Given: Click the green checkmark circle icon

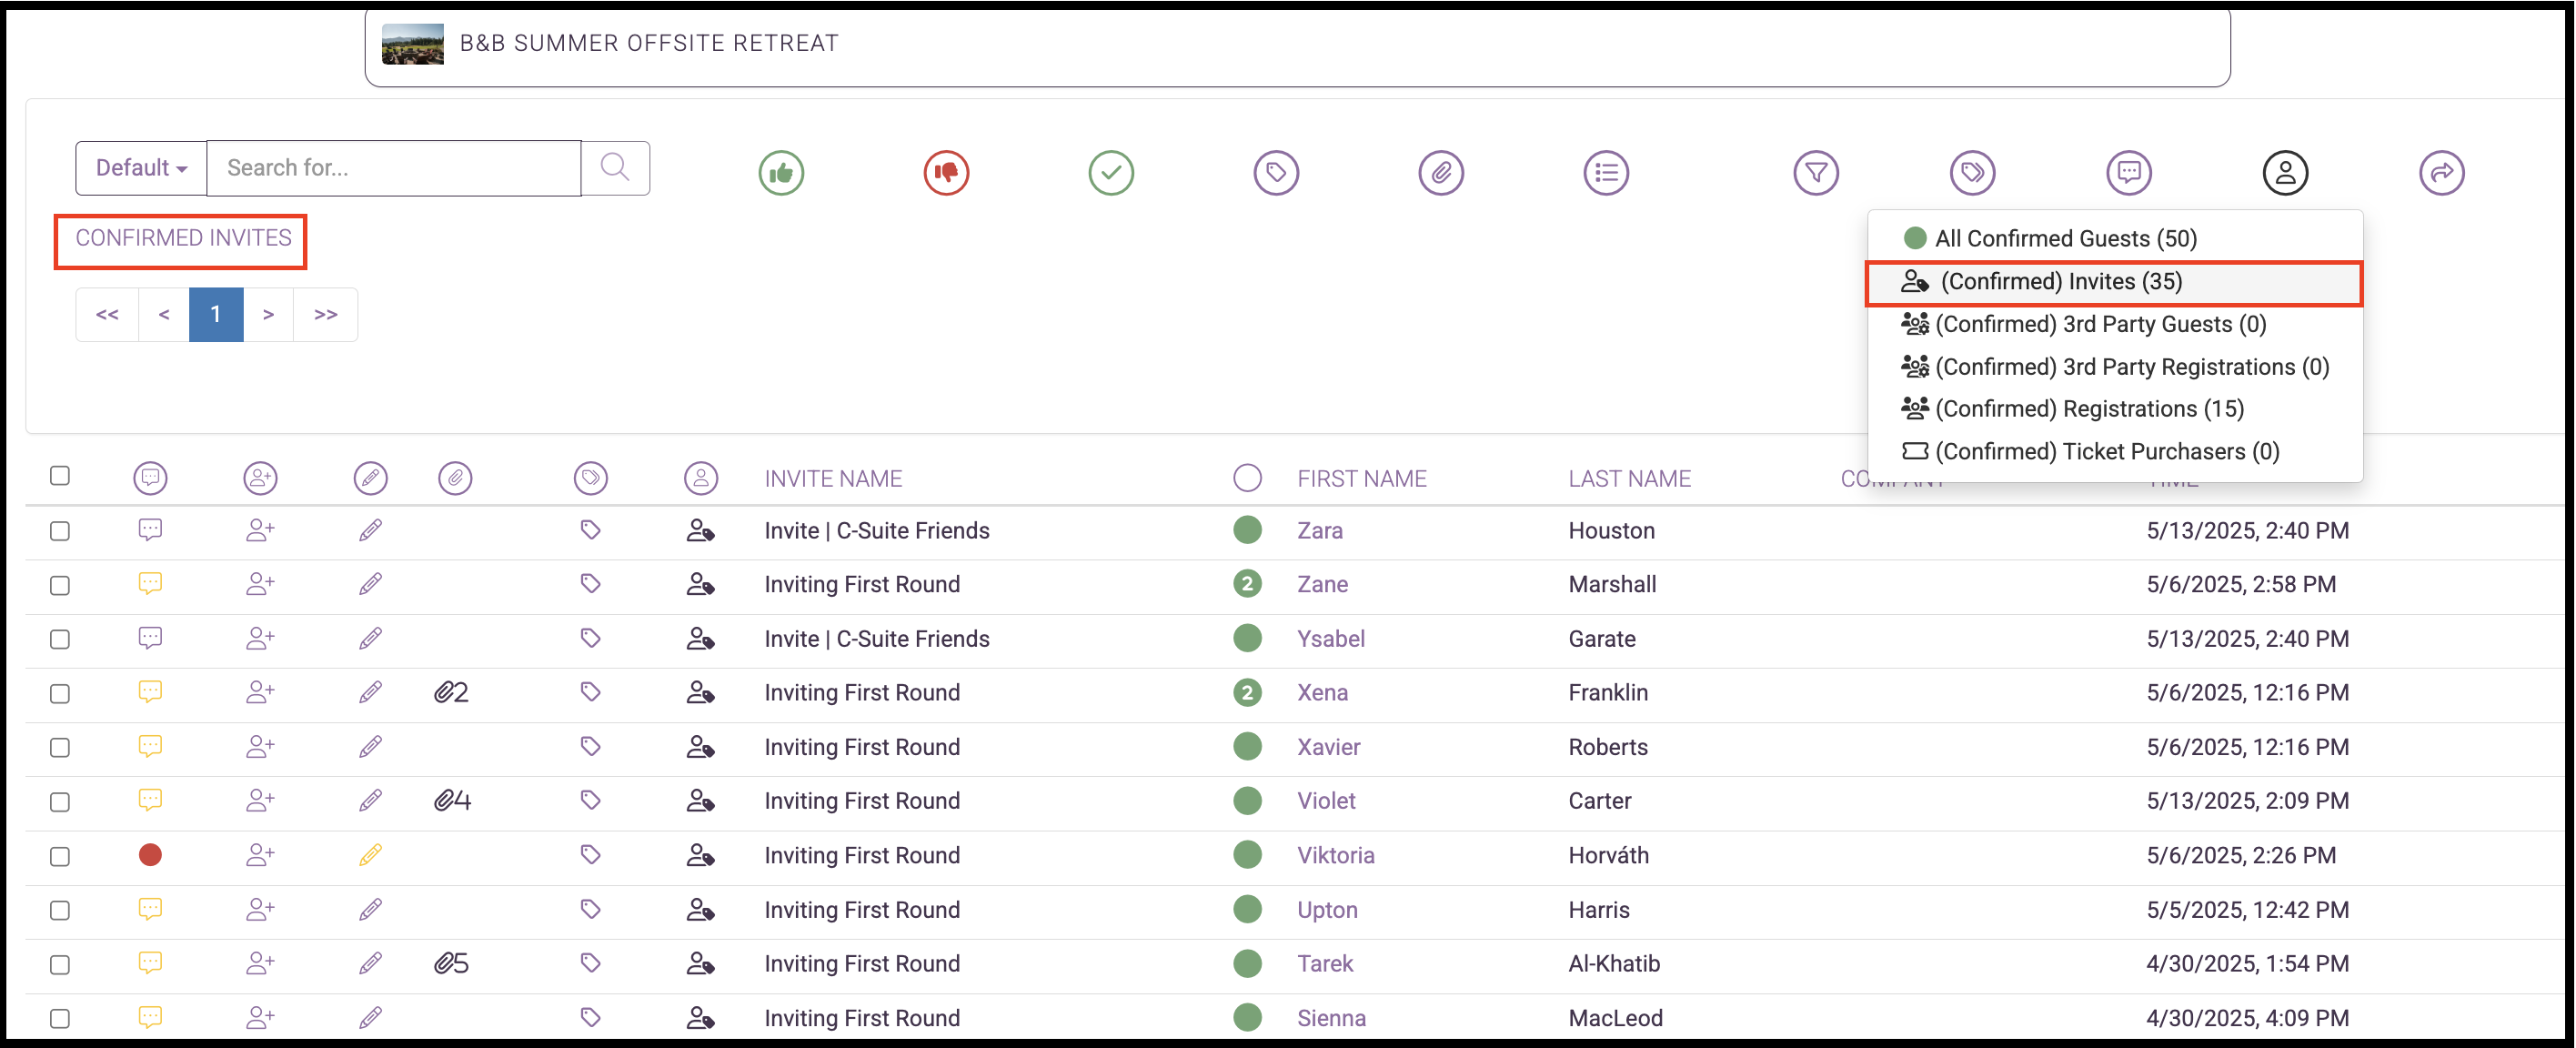Looking at the screenshot, I should [1111, 173].
